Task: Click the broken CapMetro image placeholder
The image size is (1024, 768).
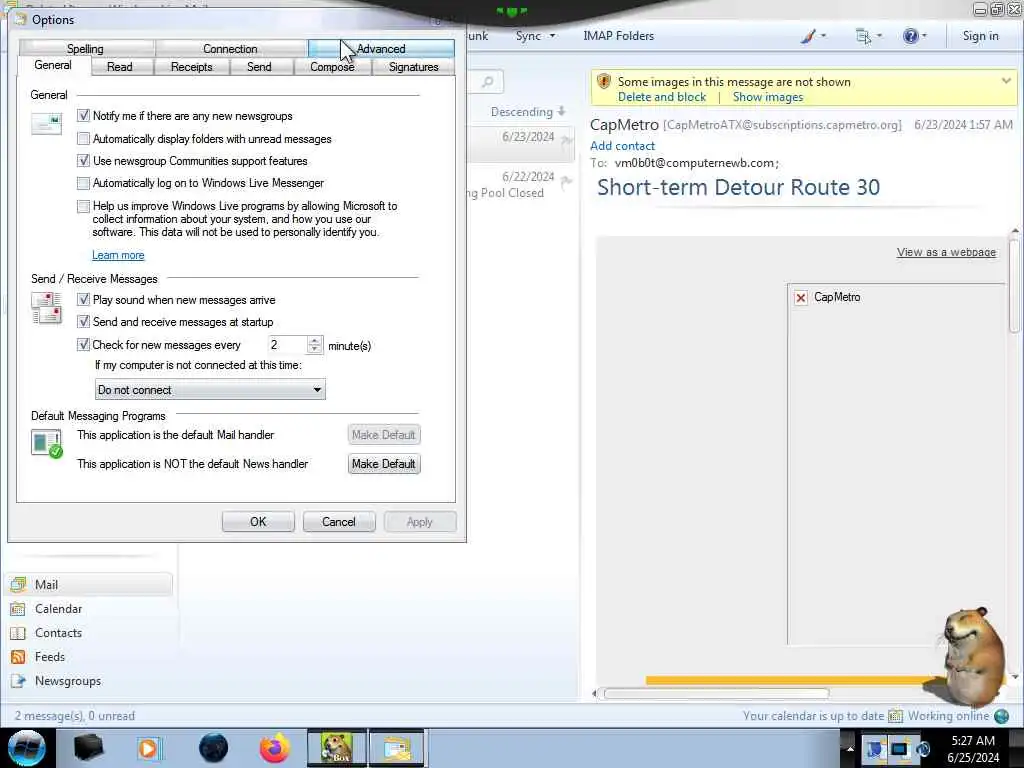Action: (801, 298)
